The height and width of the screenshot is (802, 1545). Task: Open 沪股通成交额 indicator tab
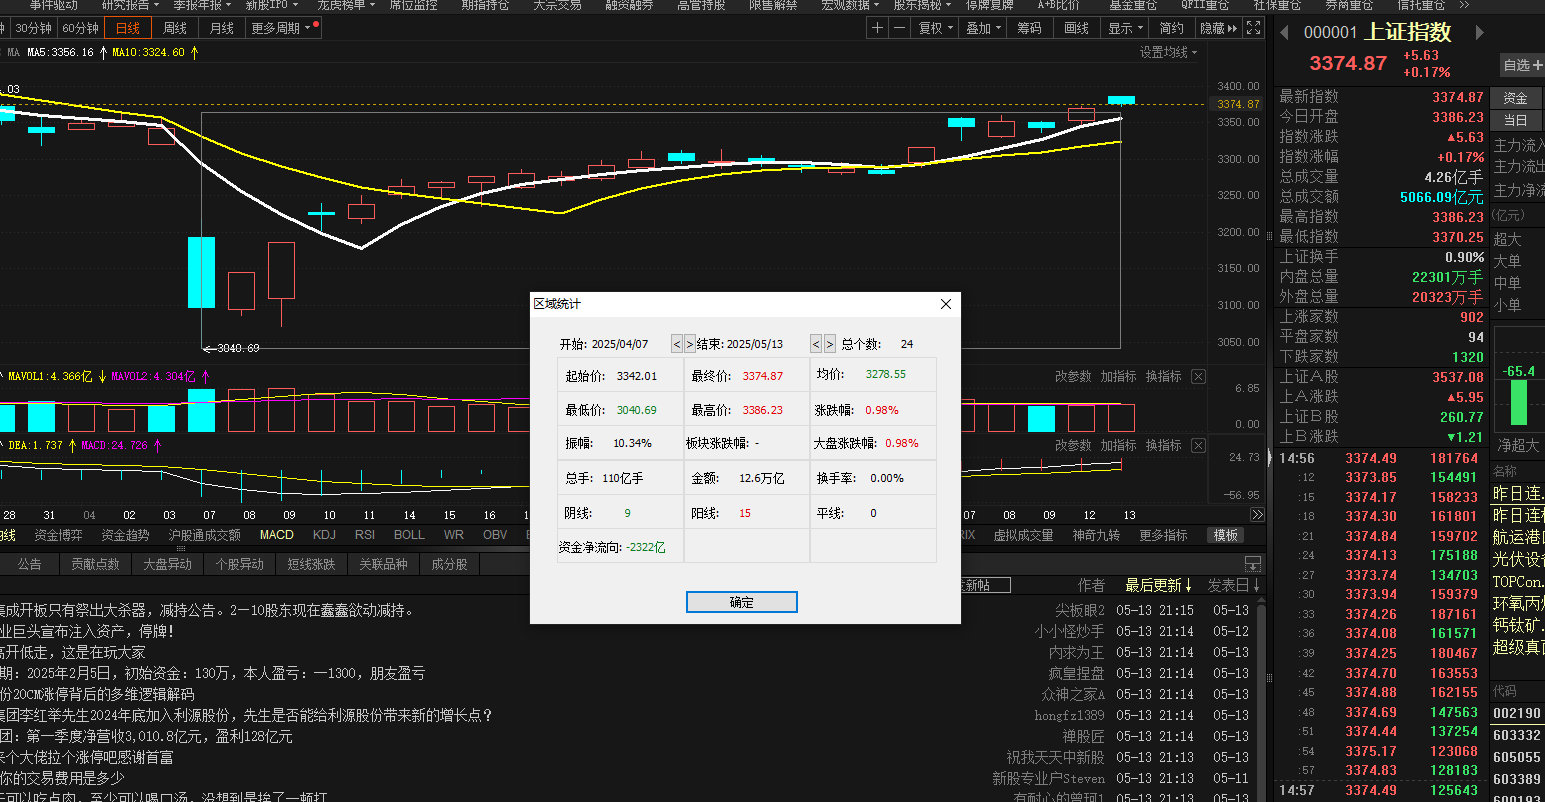click(205, 535)
